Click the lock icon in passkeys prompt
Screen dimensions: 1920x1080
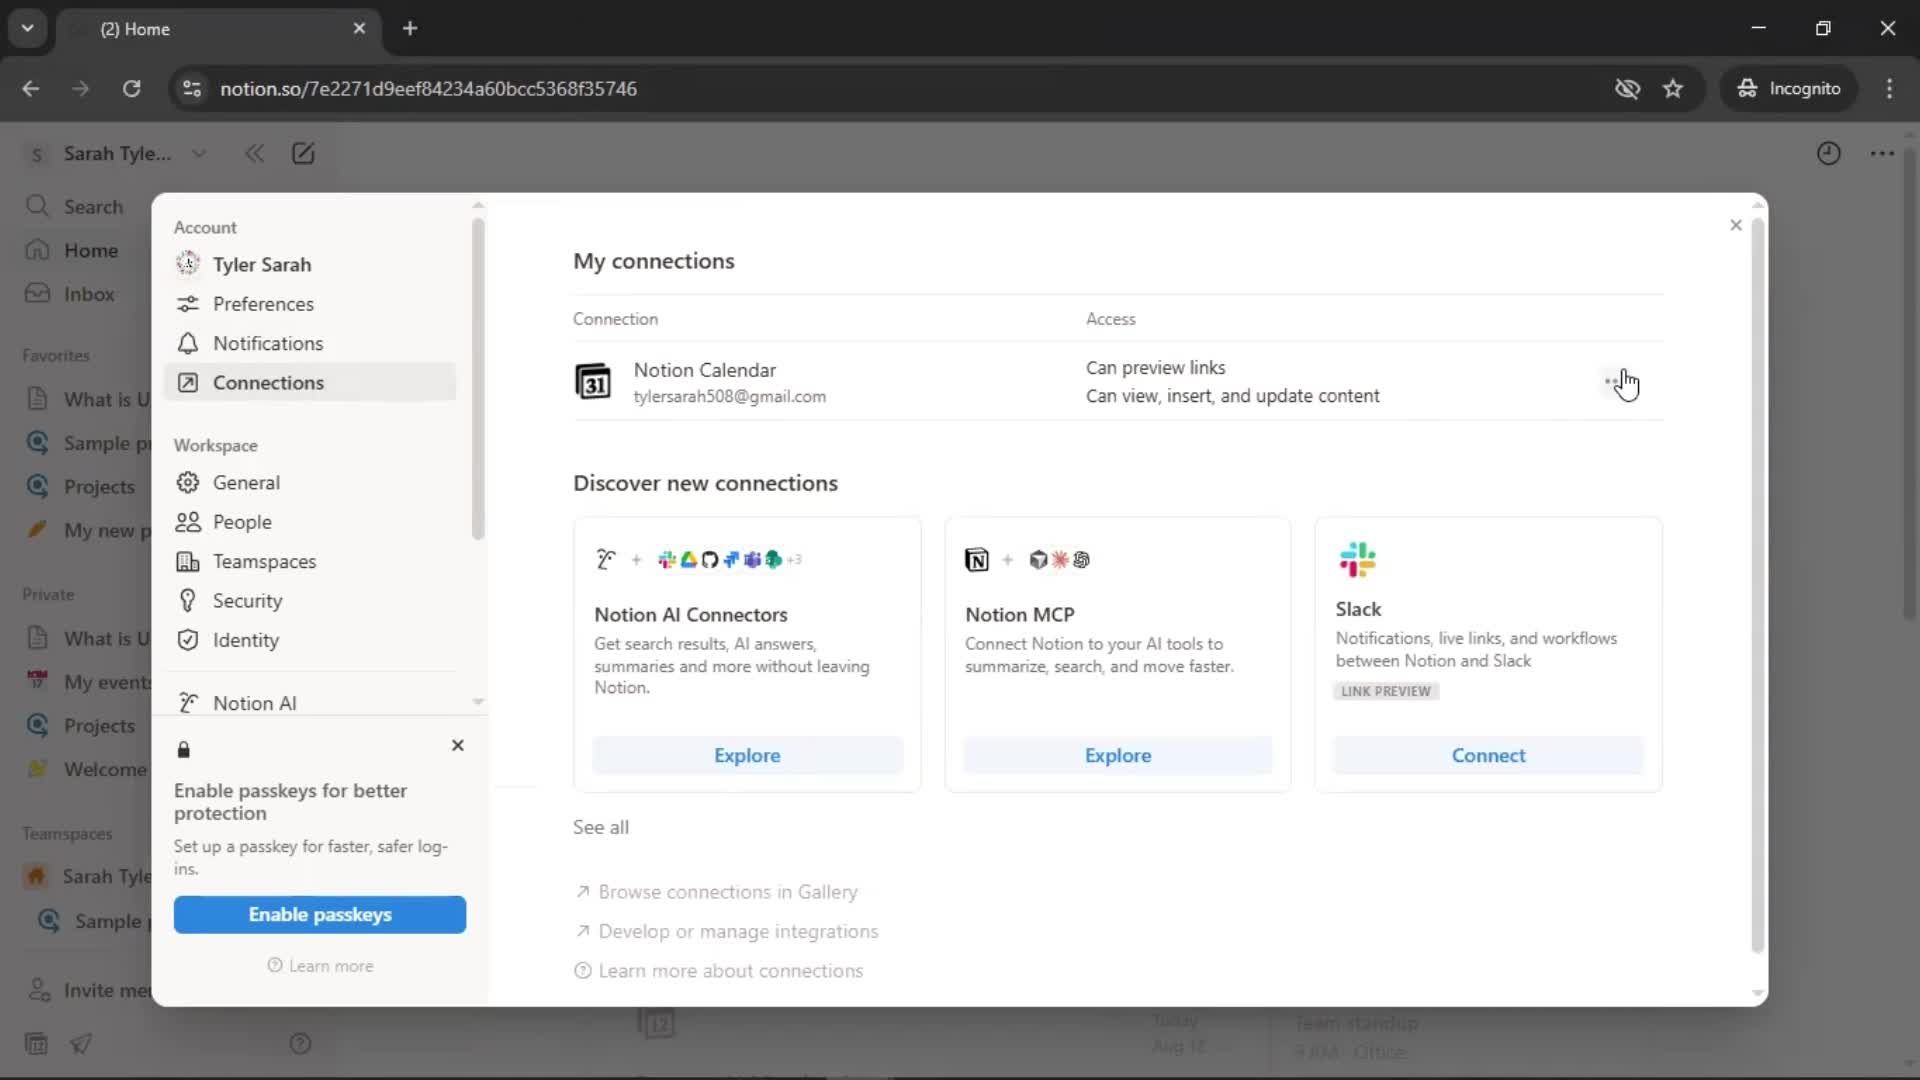pos(184,750)
